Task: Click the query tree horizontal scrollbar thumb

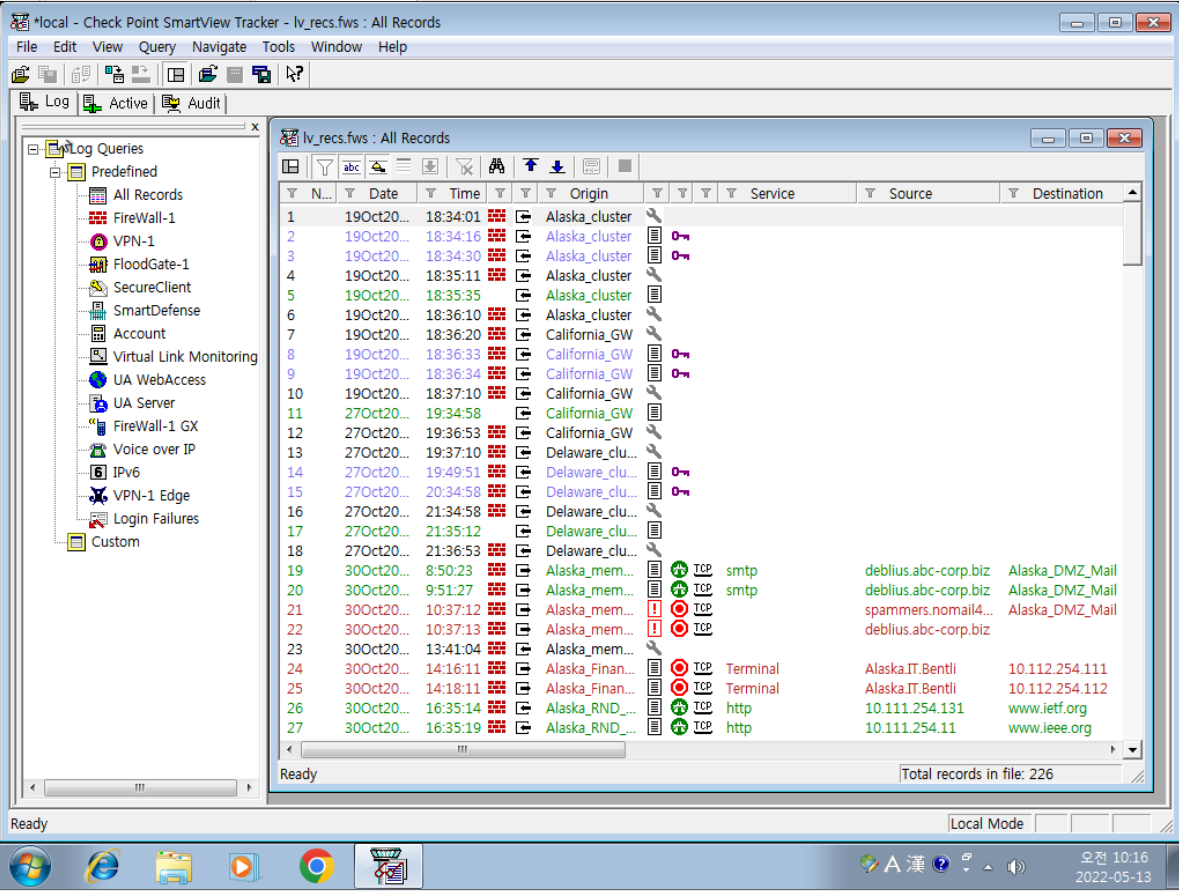Action: [140, 788]
